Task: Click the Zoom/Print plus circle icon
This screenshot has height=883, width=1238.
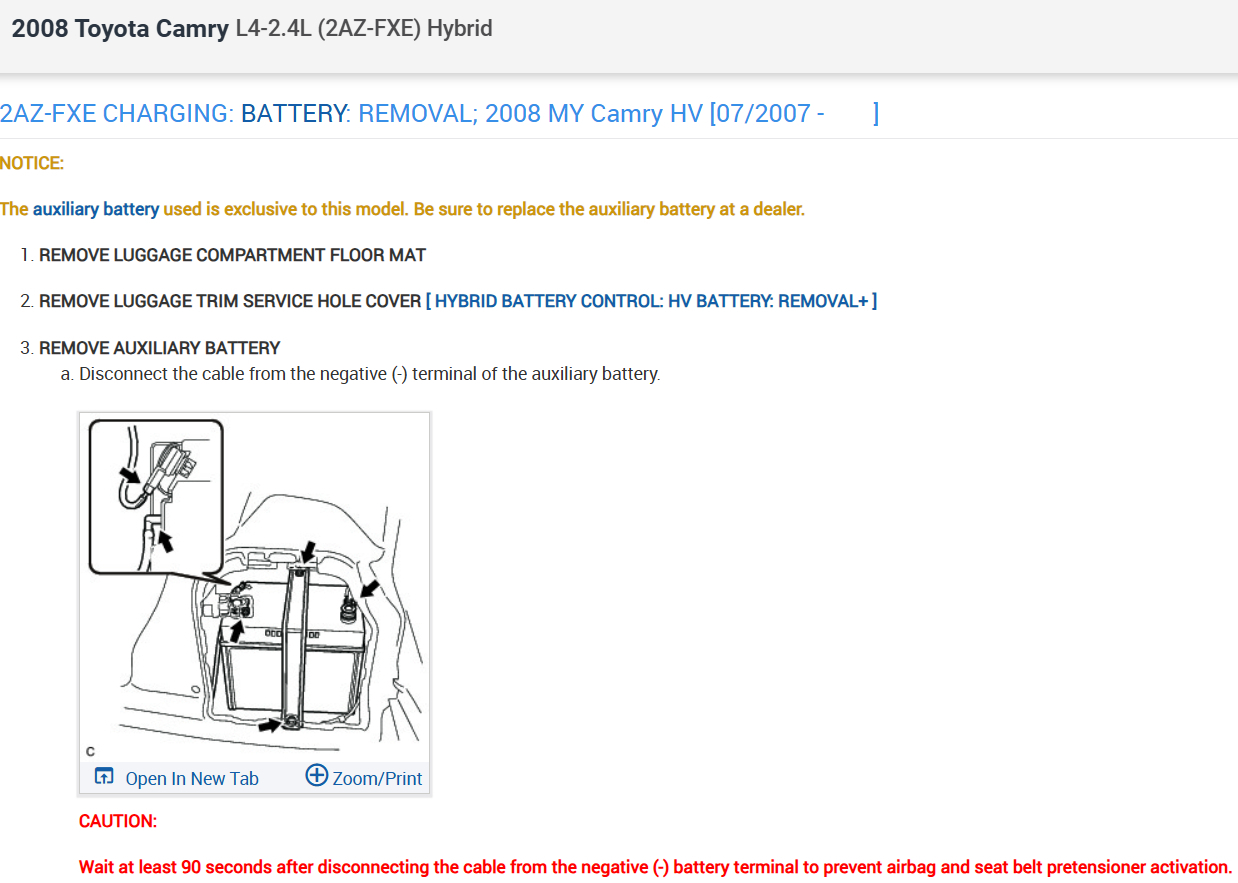Action: 316,776
